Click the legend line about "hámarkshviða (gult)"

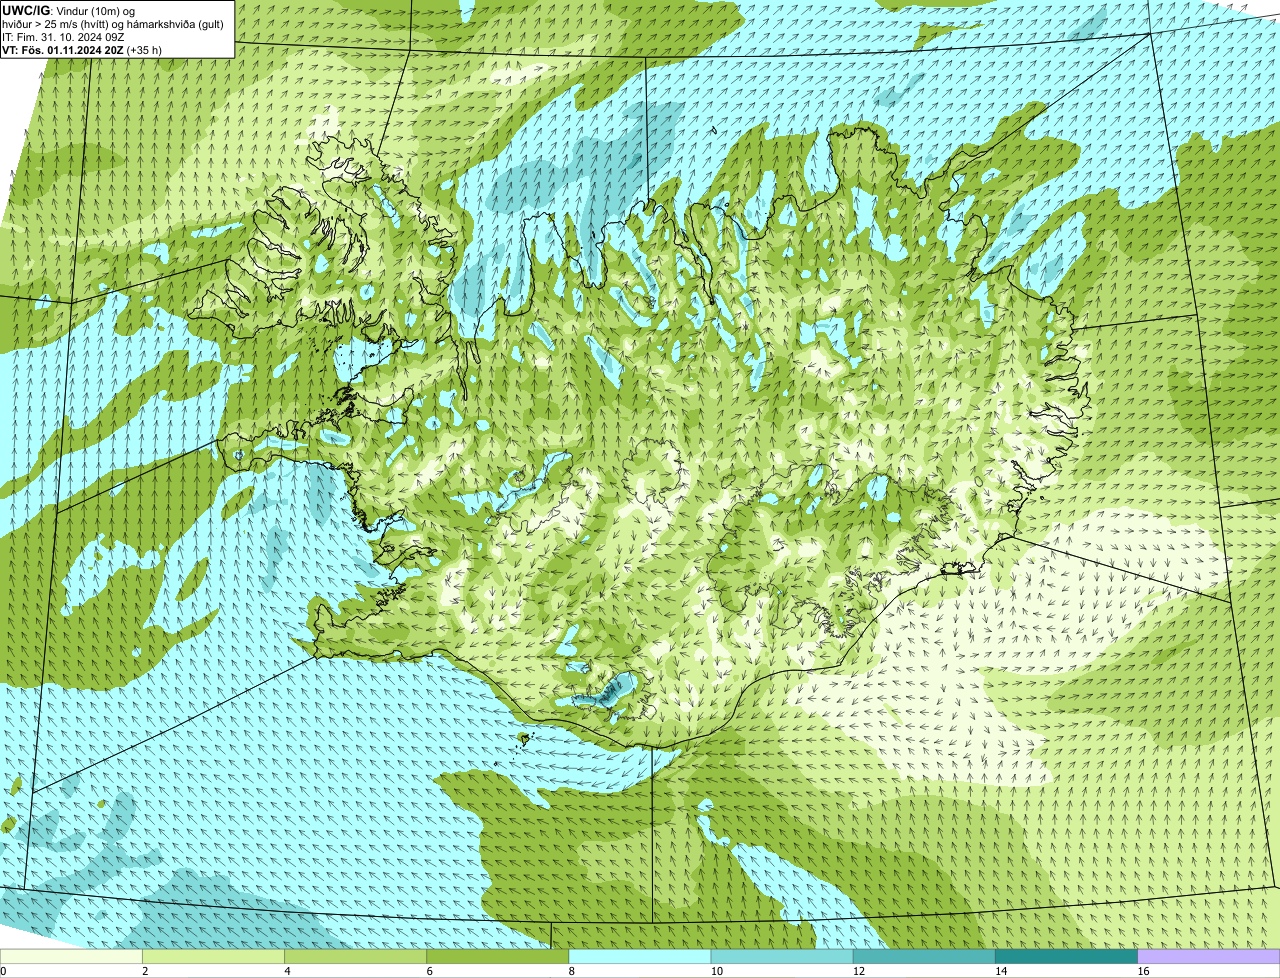[113, 24]
